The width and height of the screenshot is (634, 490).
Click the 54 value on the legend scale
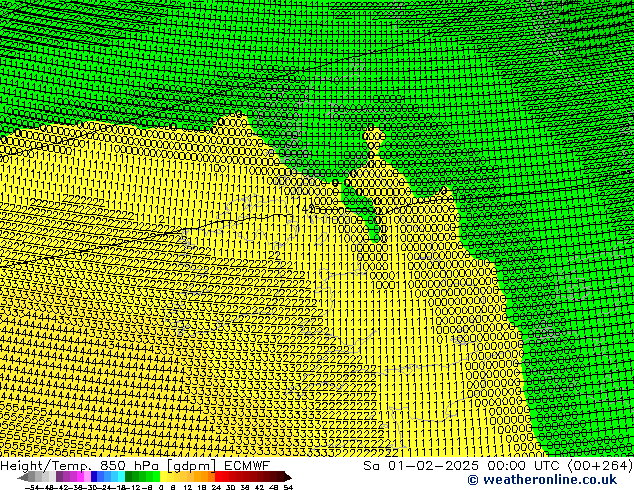coord(288,487)
